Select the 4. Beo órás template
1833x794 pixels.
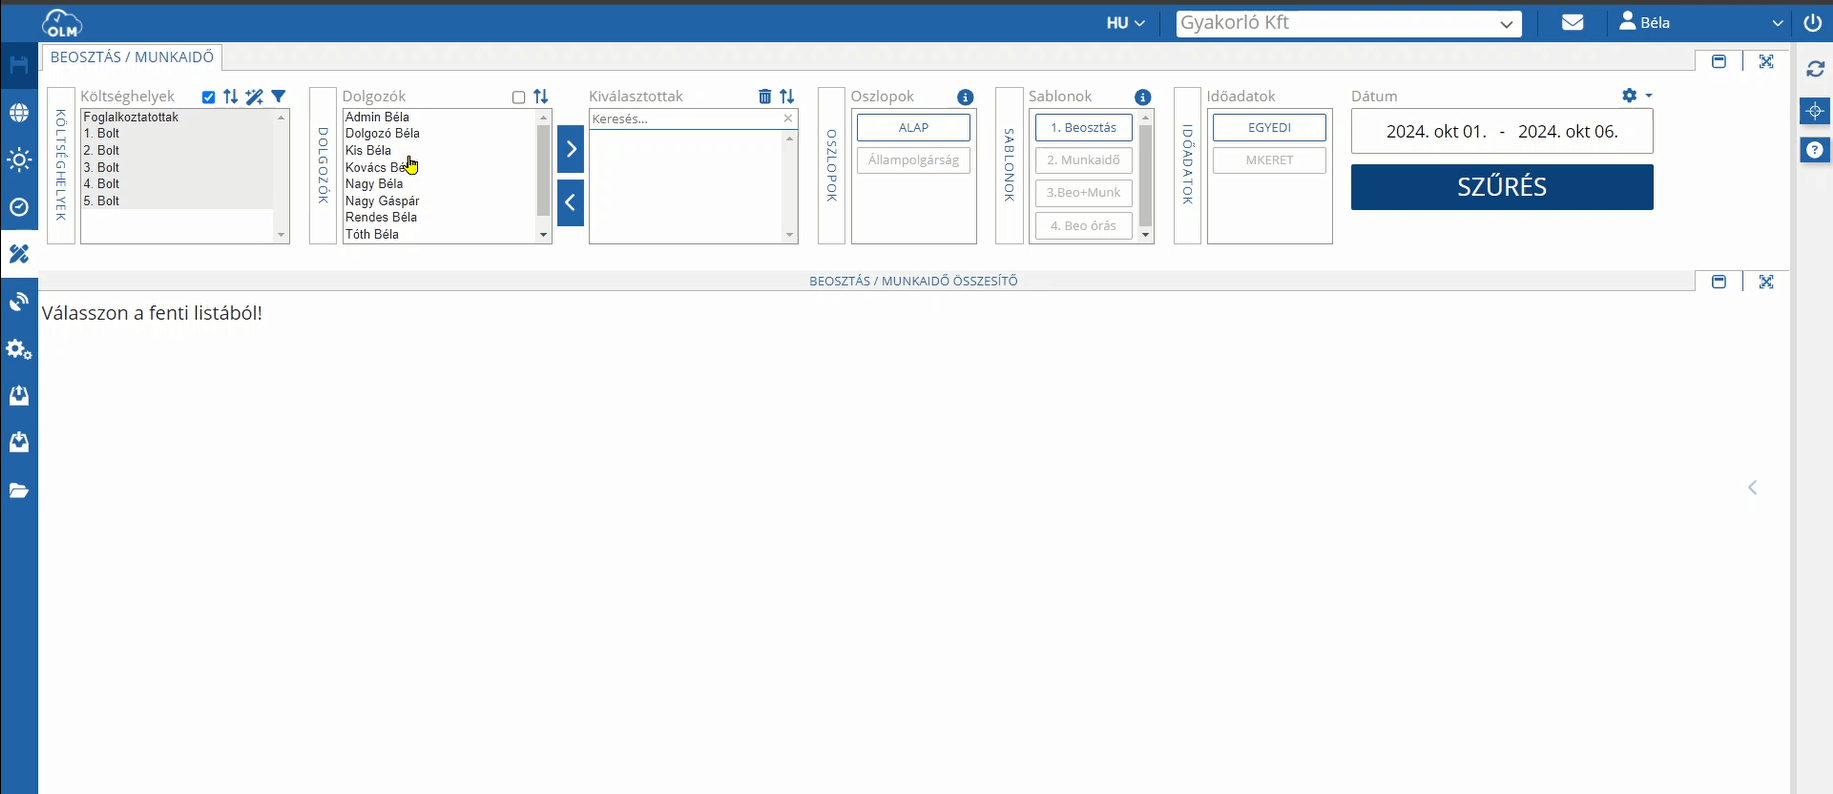pyautogui.click(x=1083, y=226)
